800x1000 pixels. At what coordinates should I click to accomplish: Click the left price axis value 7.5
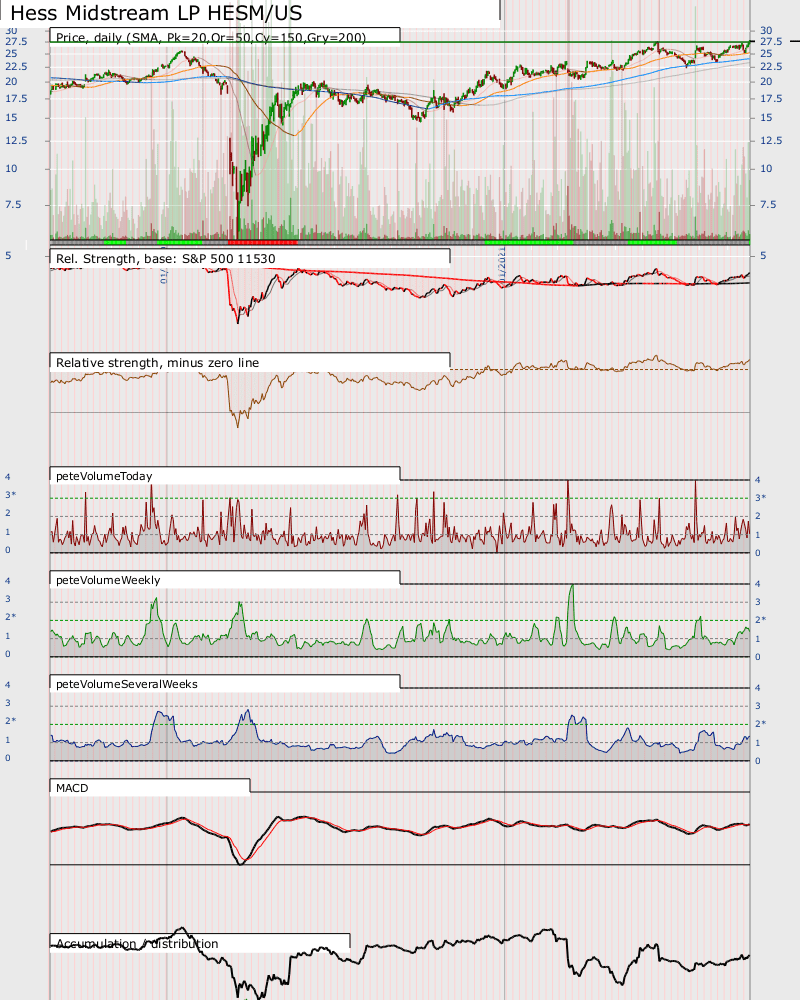tap(13, 205)
